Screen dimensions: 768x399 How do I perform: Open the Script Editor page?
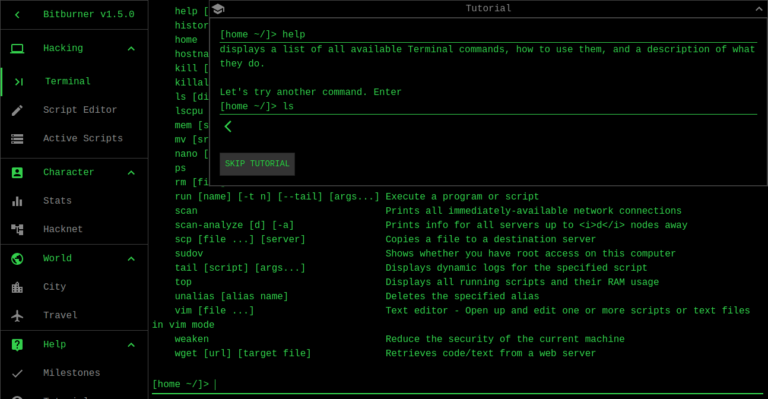click(x=74, y=110)
